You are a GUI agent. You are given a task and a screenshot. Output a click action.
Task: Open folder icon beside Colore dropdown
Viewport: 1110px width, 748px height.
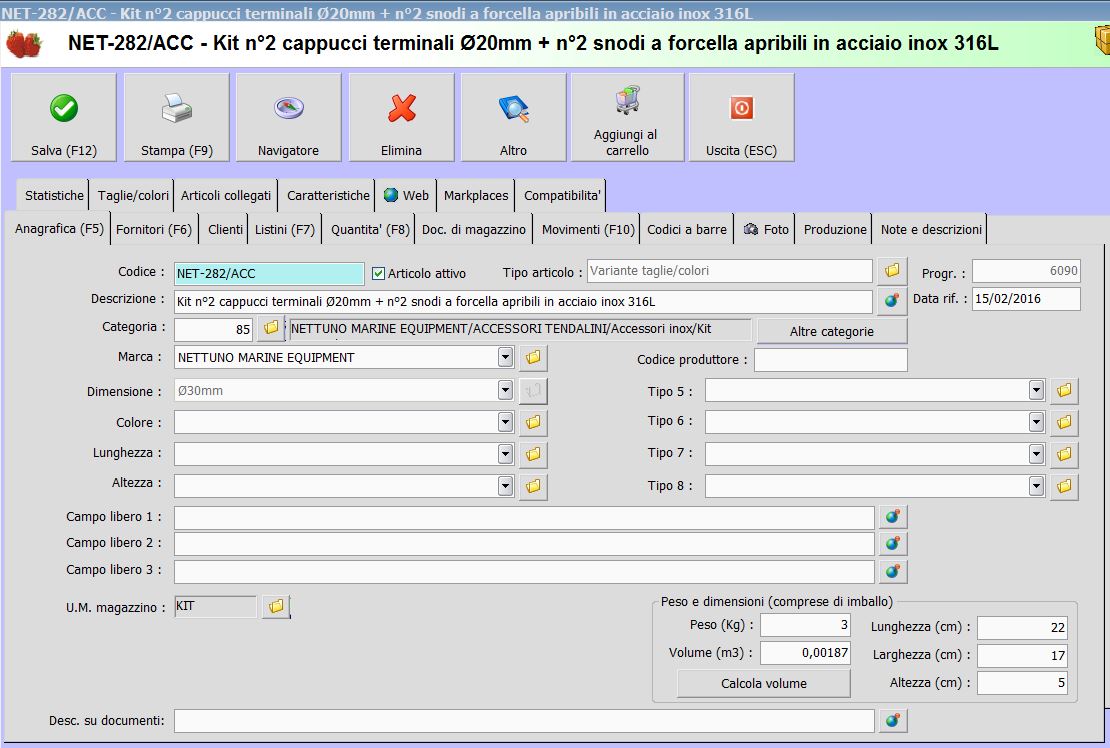point(533,422)
